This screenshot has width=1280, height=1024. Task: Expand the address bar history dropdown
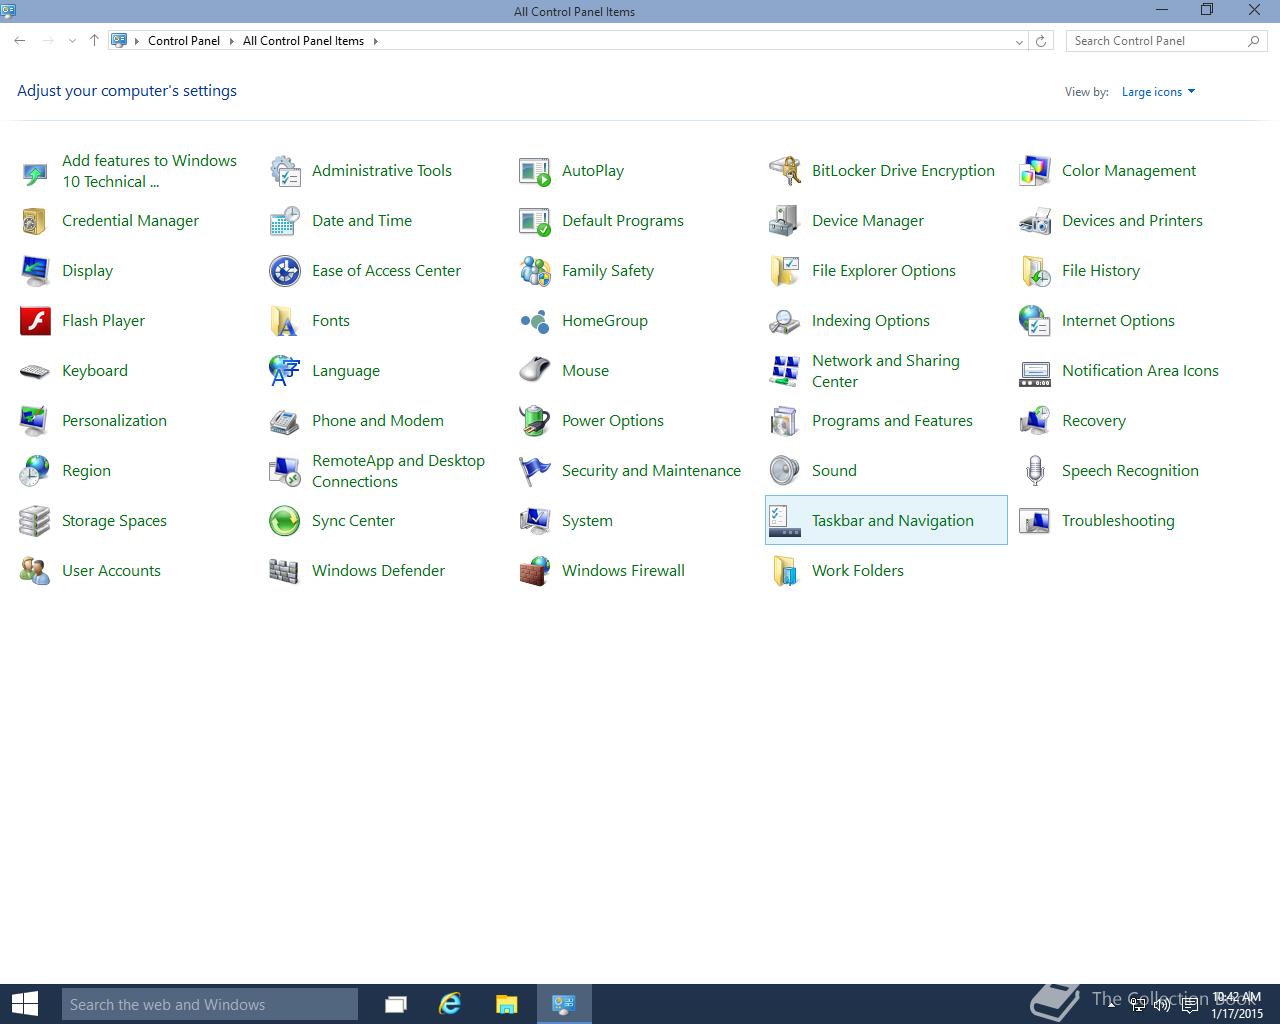(1019, 41)
